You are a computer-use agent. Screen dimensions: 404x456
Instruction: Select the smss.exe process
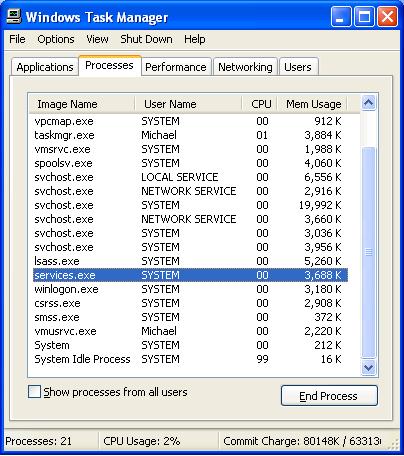pyautogui.click(x=190, y=317)
